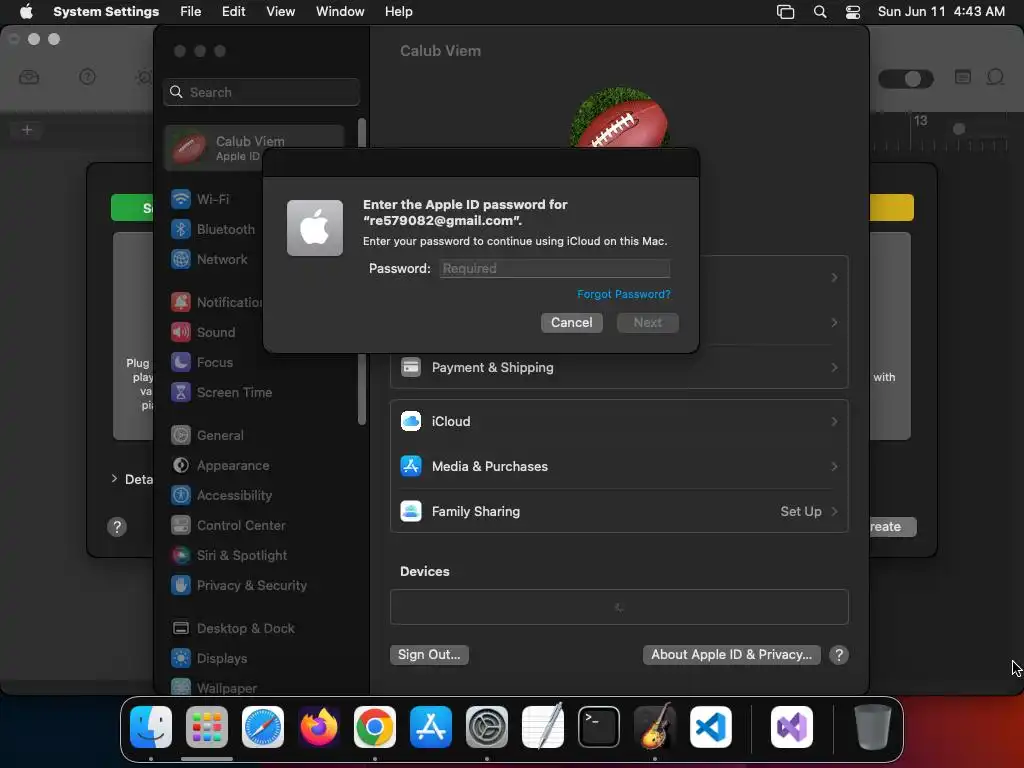Image resolution: width=1024 pixels, height=768 pixels.
Task: Cancel the Apple ID password dialog
Action: (x=571, y=323)
